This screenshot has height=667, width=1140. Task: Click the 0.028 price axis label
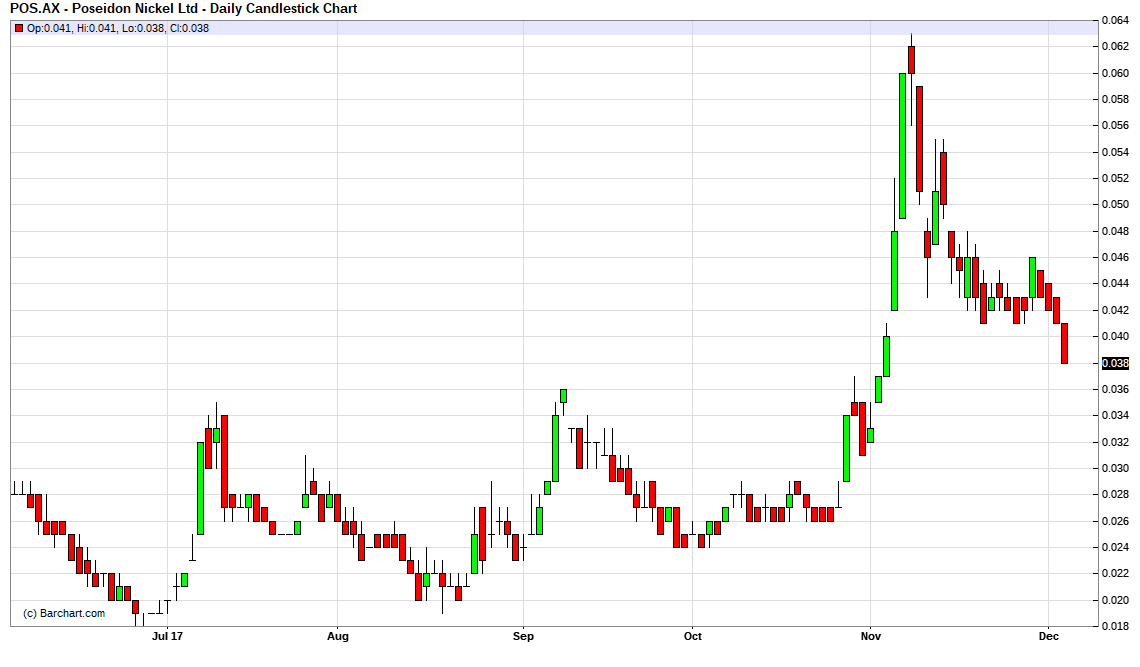click(1115, 495)
